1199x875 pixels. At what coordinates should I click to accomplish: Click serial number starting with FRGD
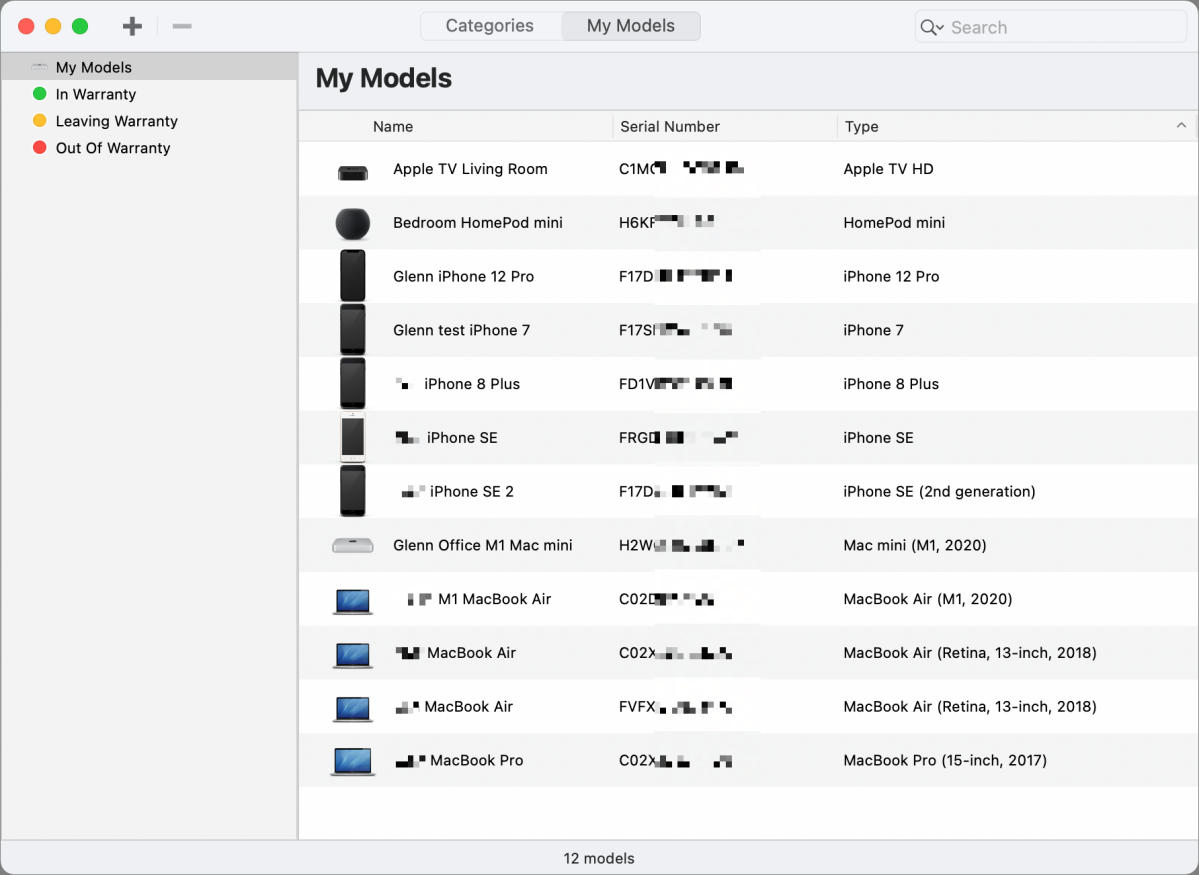point(678,438)
